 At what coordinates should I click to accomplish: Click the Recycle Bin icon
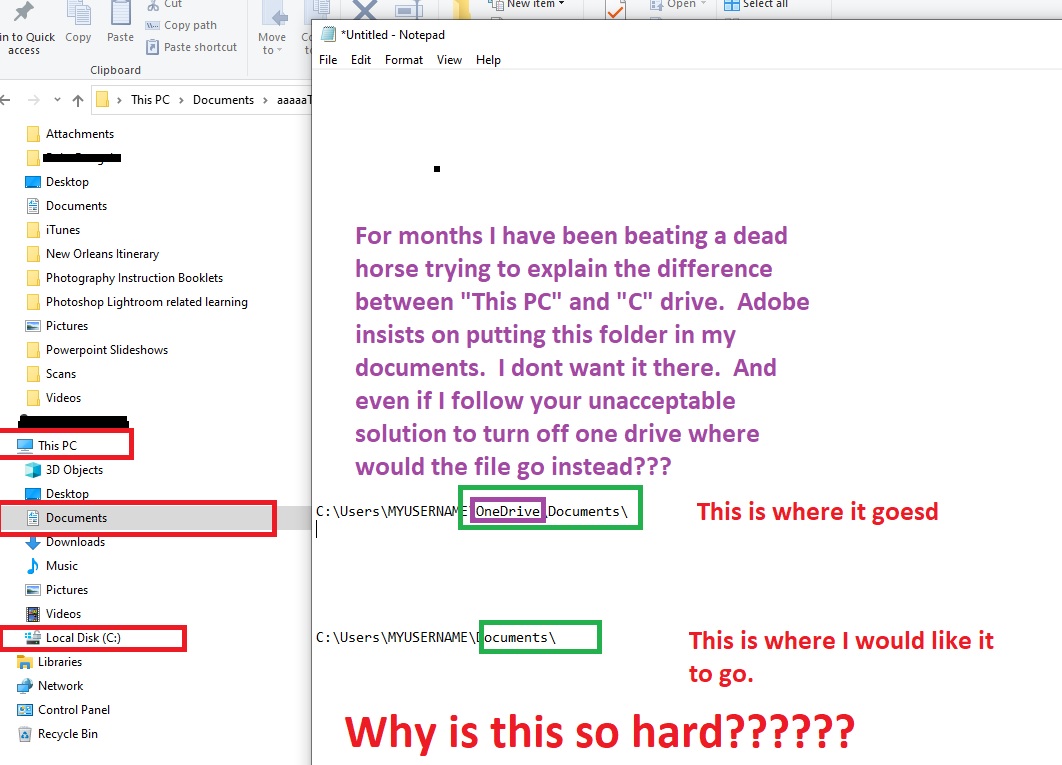tap(25, 734)
